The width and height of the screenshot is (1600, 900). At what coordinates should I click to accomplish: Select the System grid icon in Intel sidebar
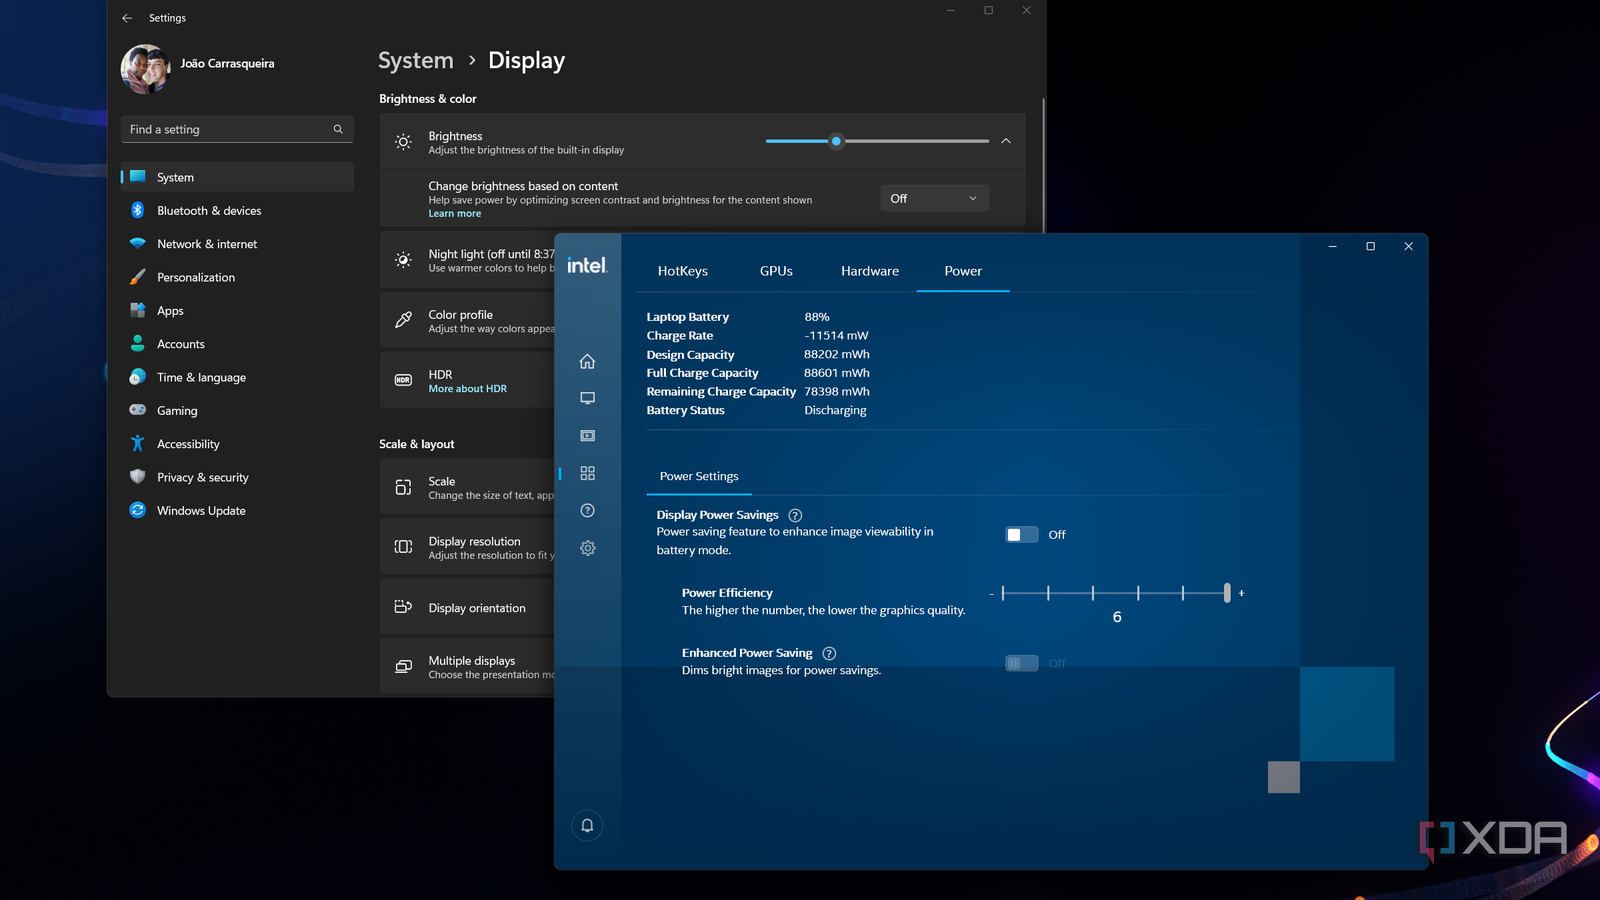[587, 473]
